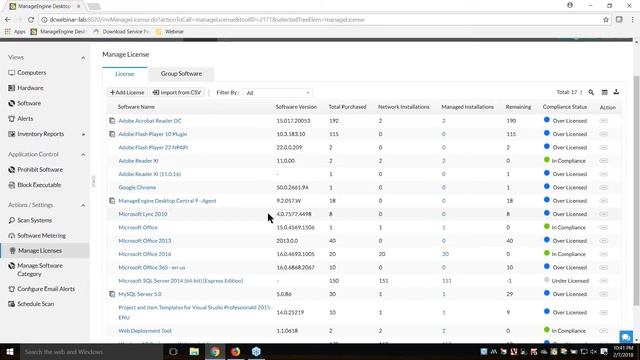
Task: Select the ManageEngine Desktop Central browser tab
Action: point(45,6)
